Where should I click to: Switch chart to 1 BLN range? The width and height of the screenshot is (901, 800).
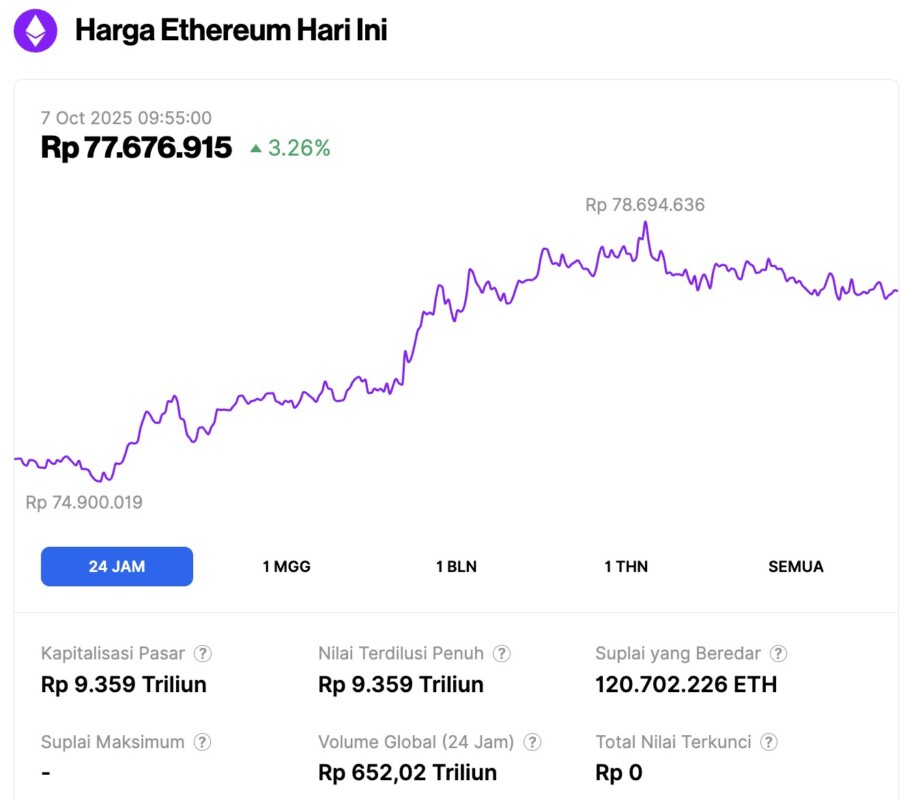pos(456,566)
